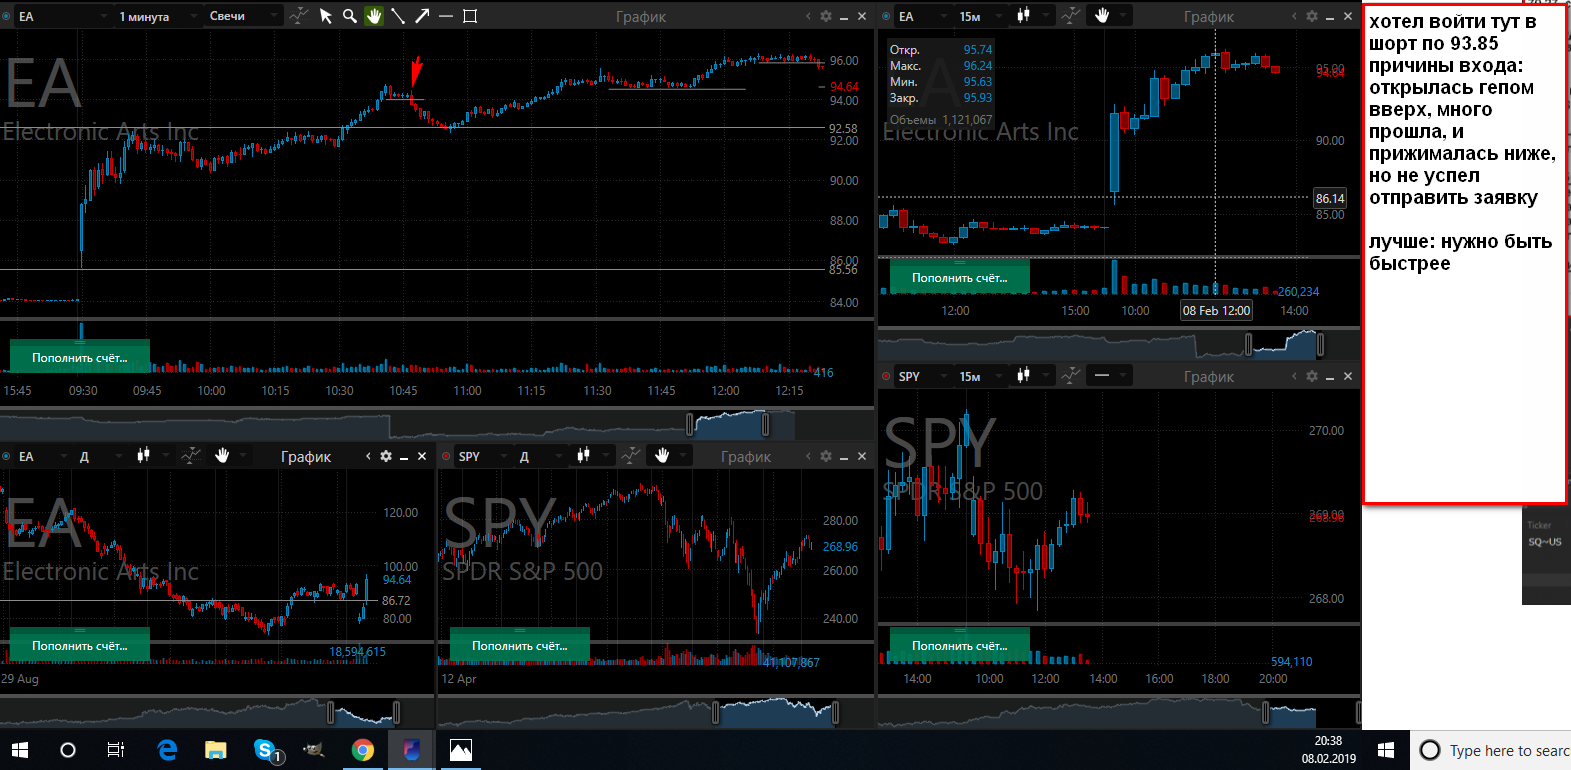
Task: Expand the 'Свечи' chart type dropdown
Action: click(242, 16)
